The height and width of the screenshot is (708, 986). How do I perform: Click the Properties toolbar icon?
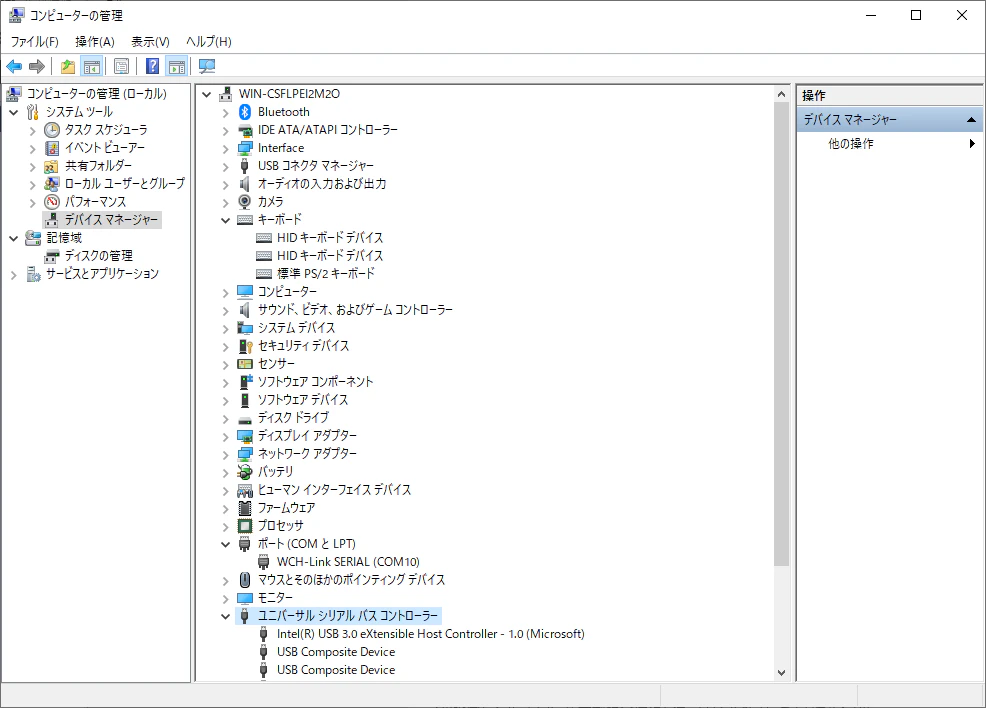click(x=121, y=66)
